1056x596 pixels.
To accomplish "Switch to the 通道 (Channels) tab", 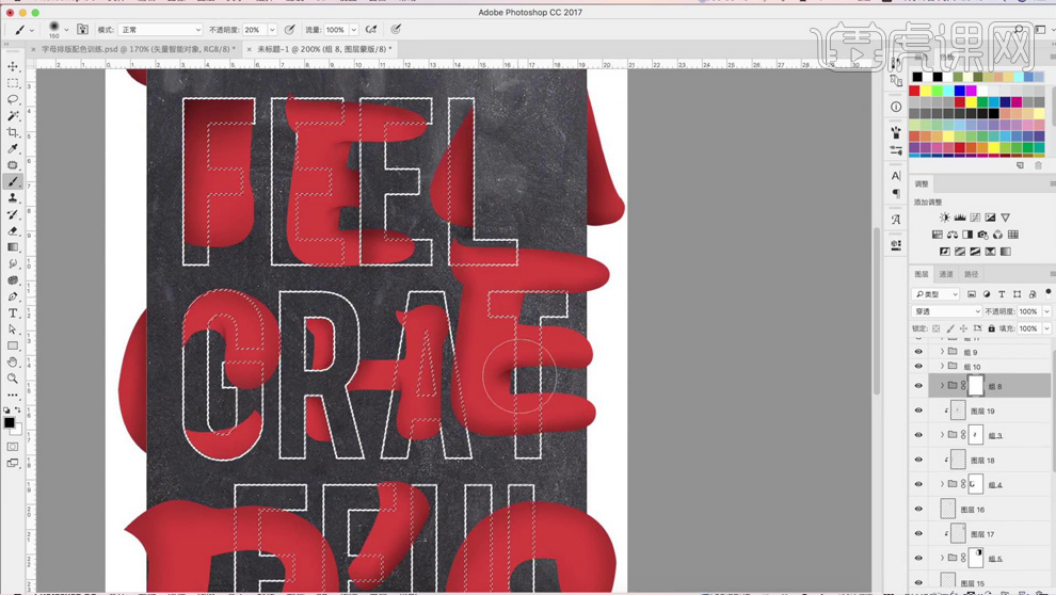I will pyautogui.click(x=946, y=274).
